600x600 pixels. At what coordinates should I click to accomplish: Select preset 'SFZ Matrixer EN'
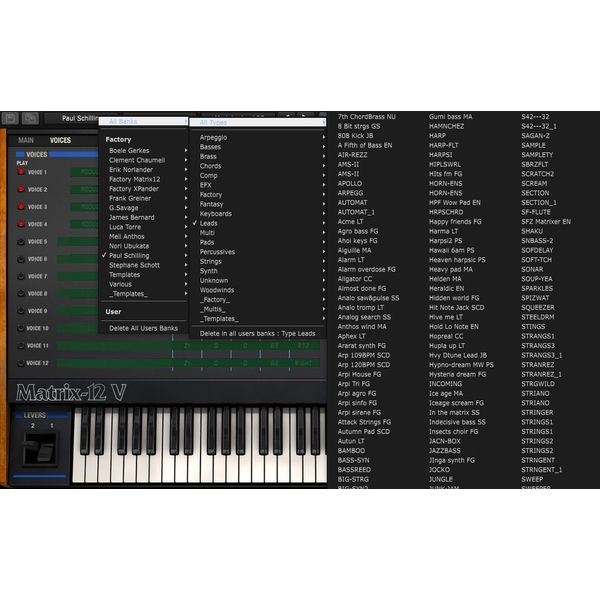click(x=546, y=222)
